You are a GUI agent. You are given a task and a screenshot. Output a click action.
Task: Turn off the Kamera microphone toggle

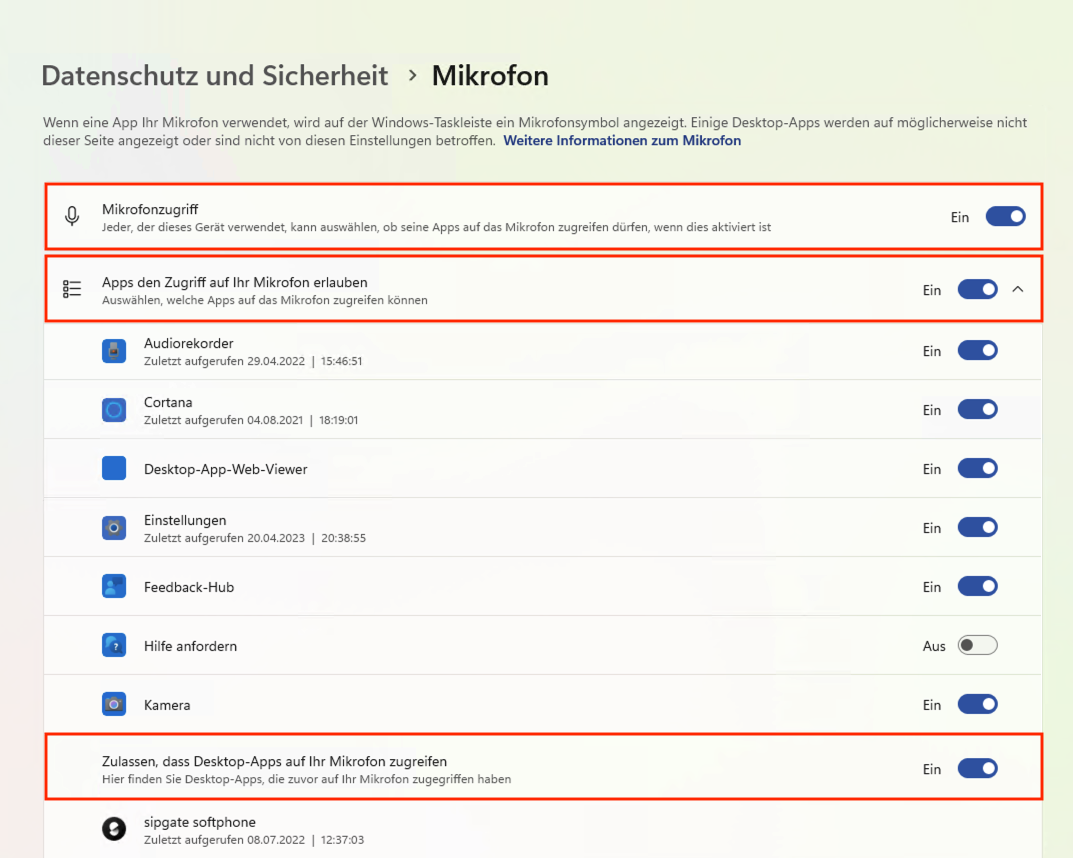[978, 704]
